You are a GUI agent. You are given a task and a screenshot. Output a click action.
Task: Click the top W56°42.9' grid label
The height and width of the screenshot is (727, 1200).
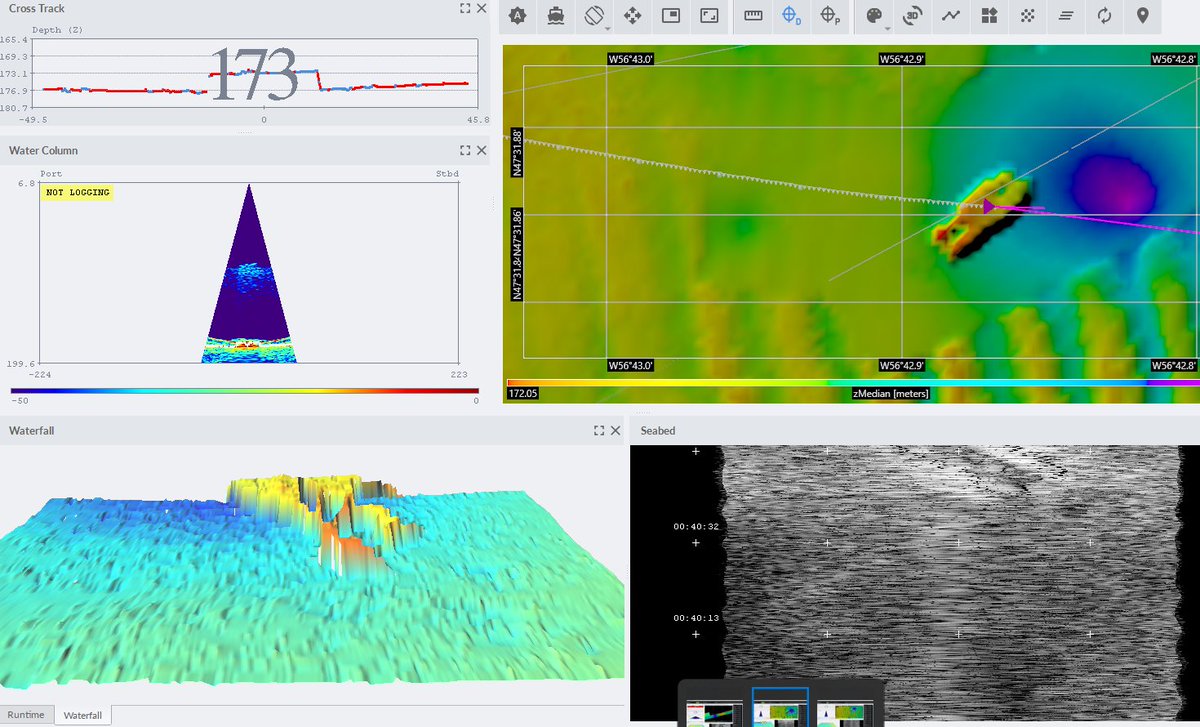[901, 60]
